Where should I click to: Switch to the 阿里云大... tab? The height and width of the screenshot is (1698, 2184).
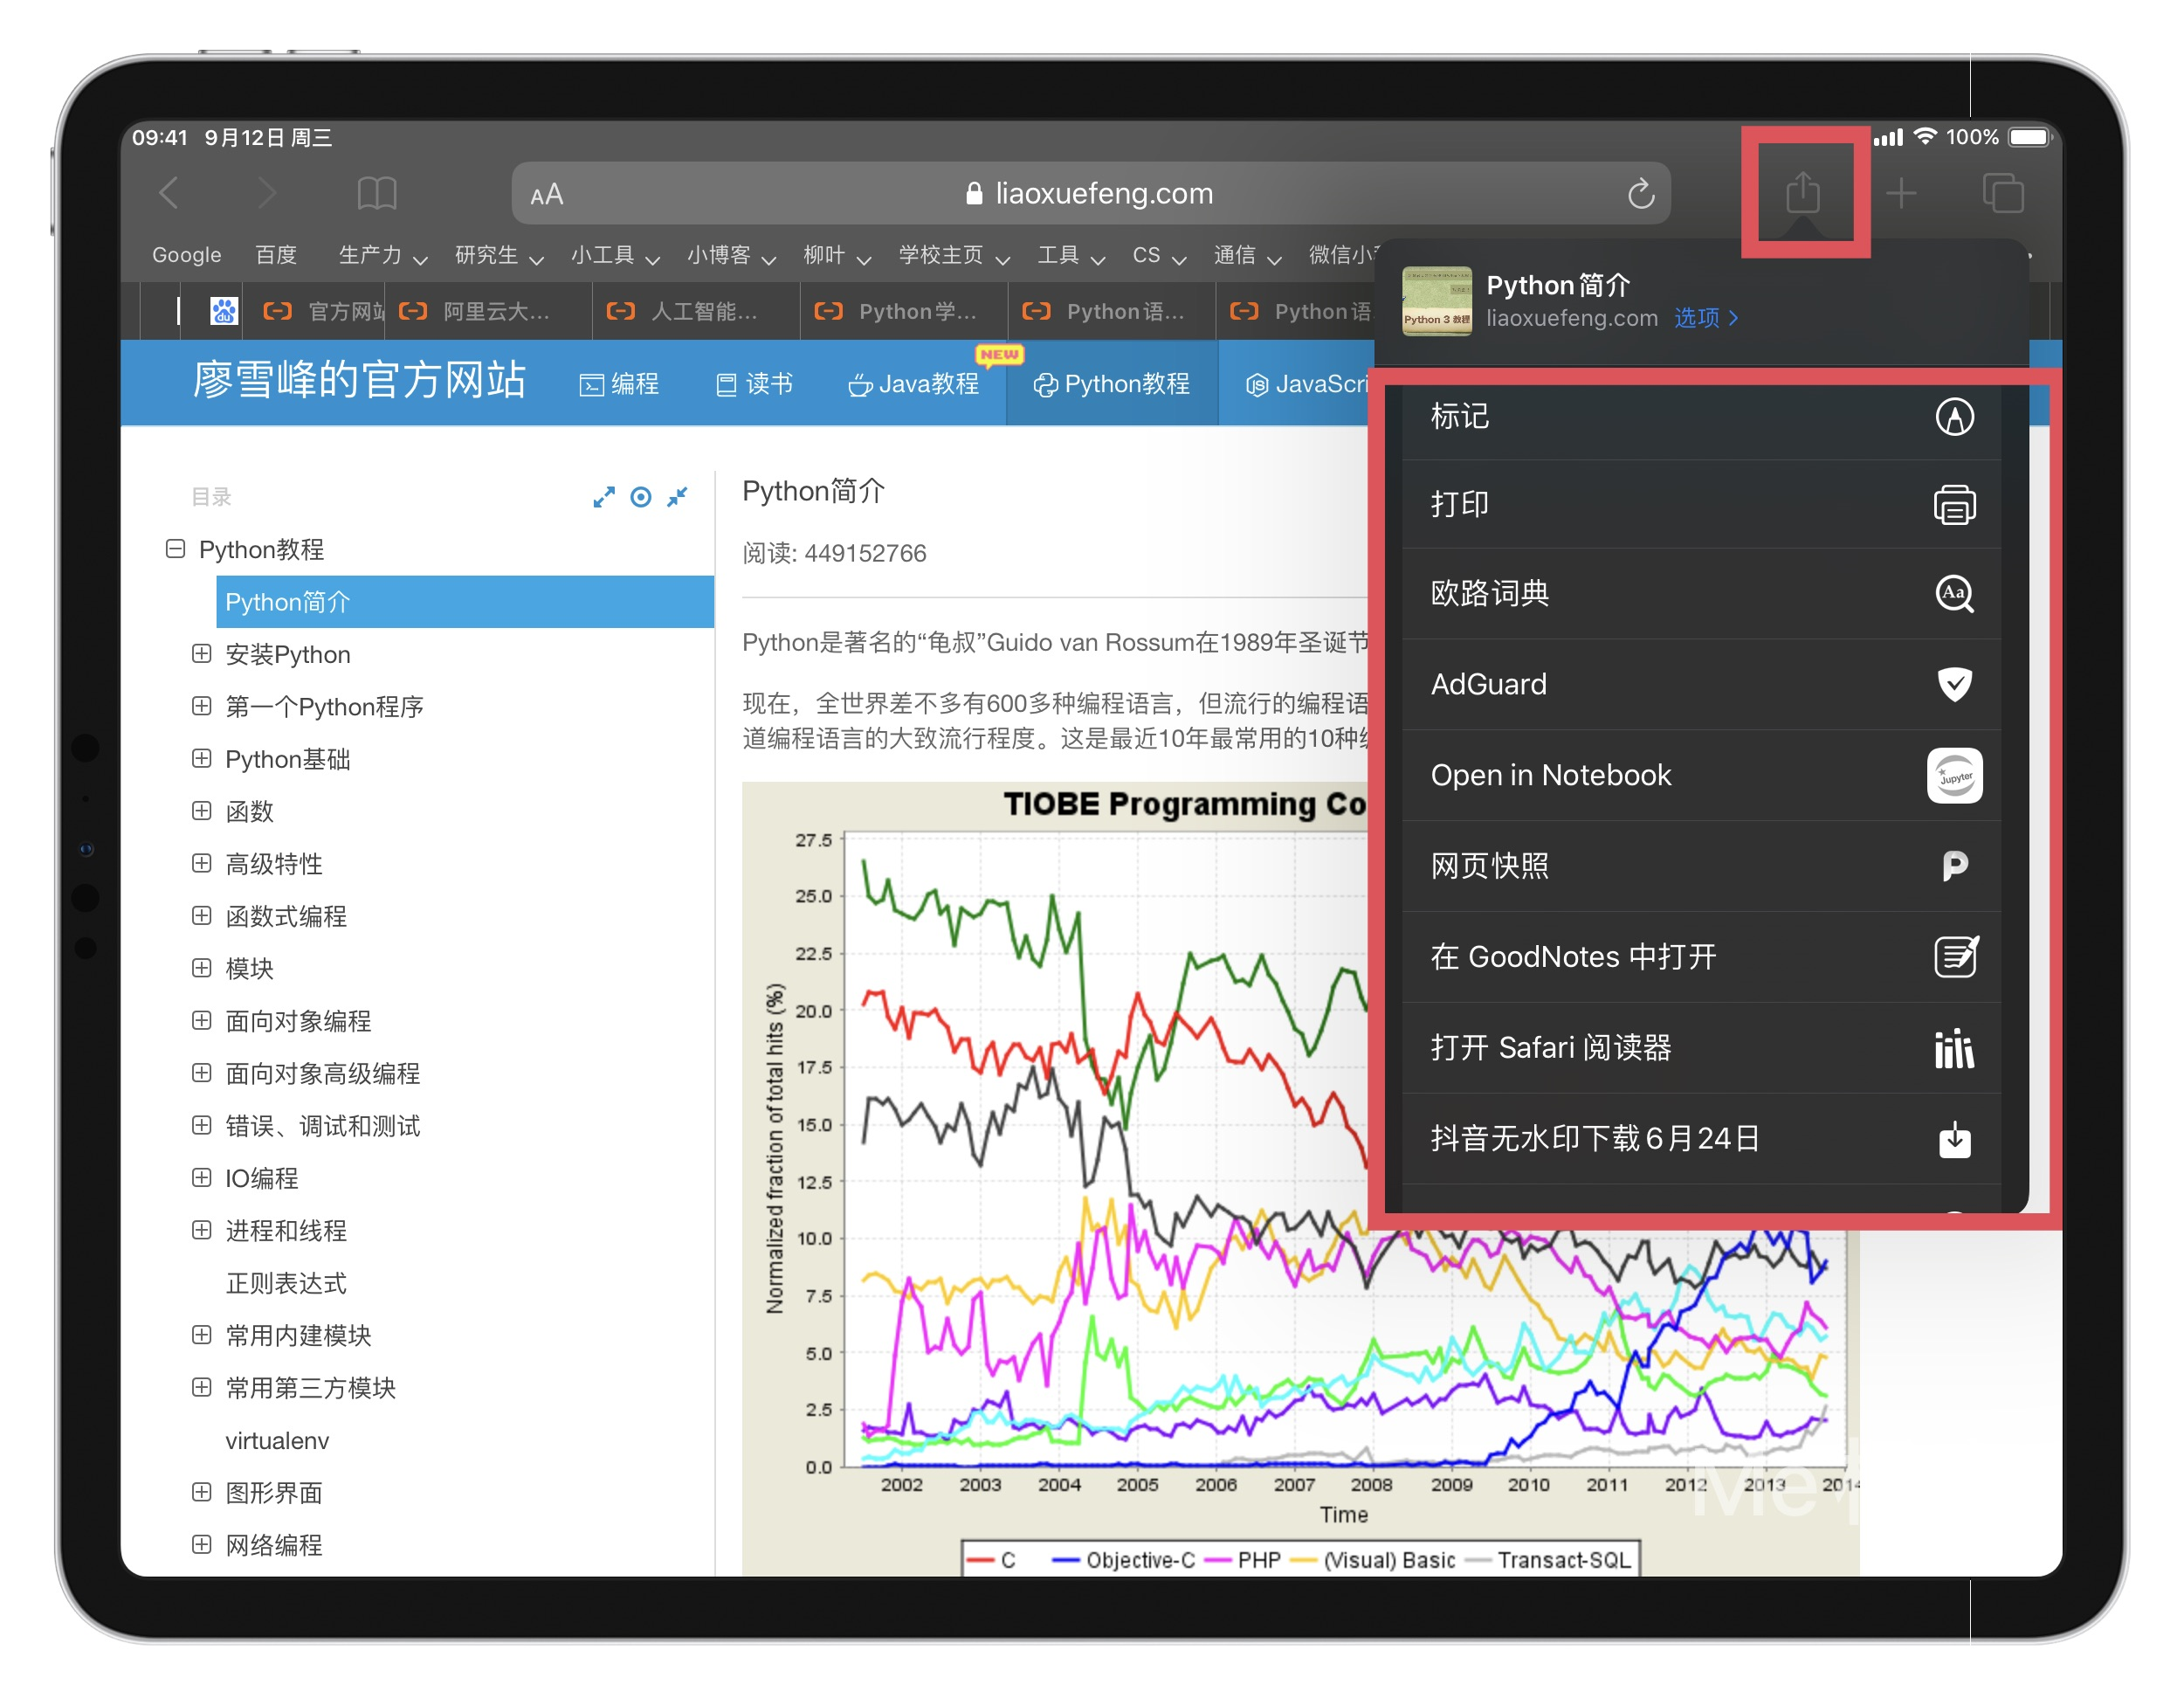pos(488,311)
